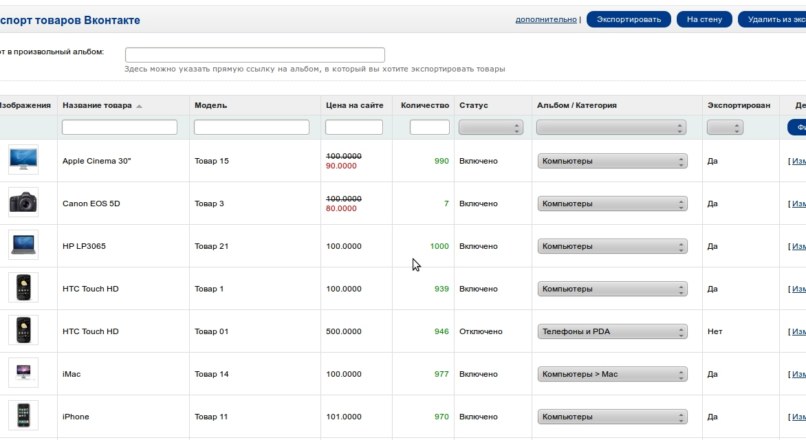Click the Изображения column header

[x=25, y=105]
